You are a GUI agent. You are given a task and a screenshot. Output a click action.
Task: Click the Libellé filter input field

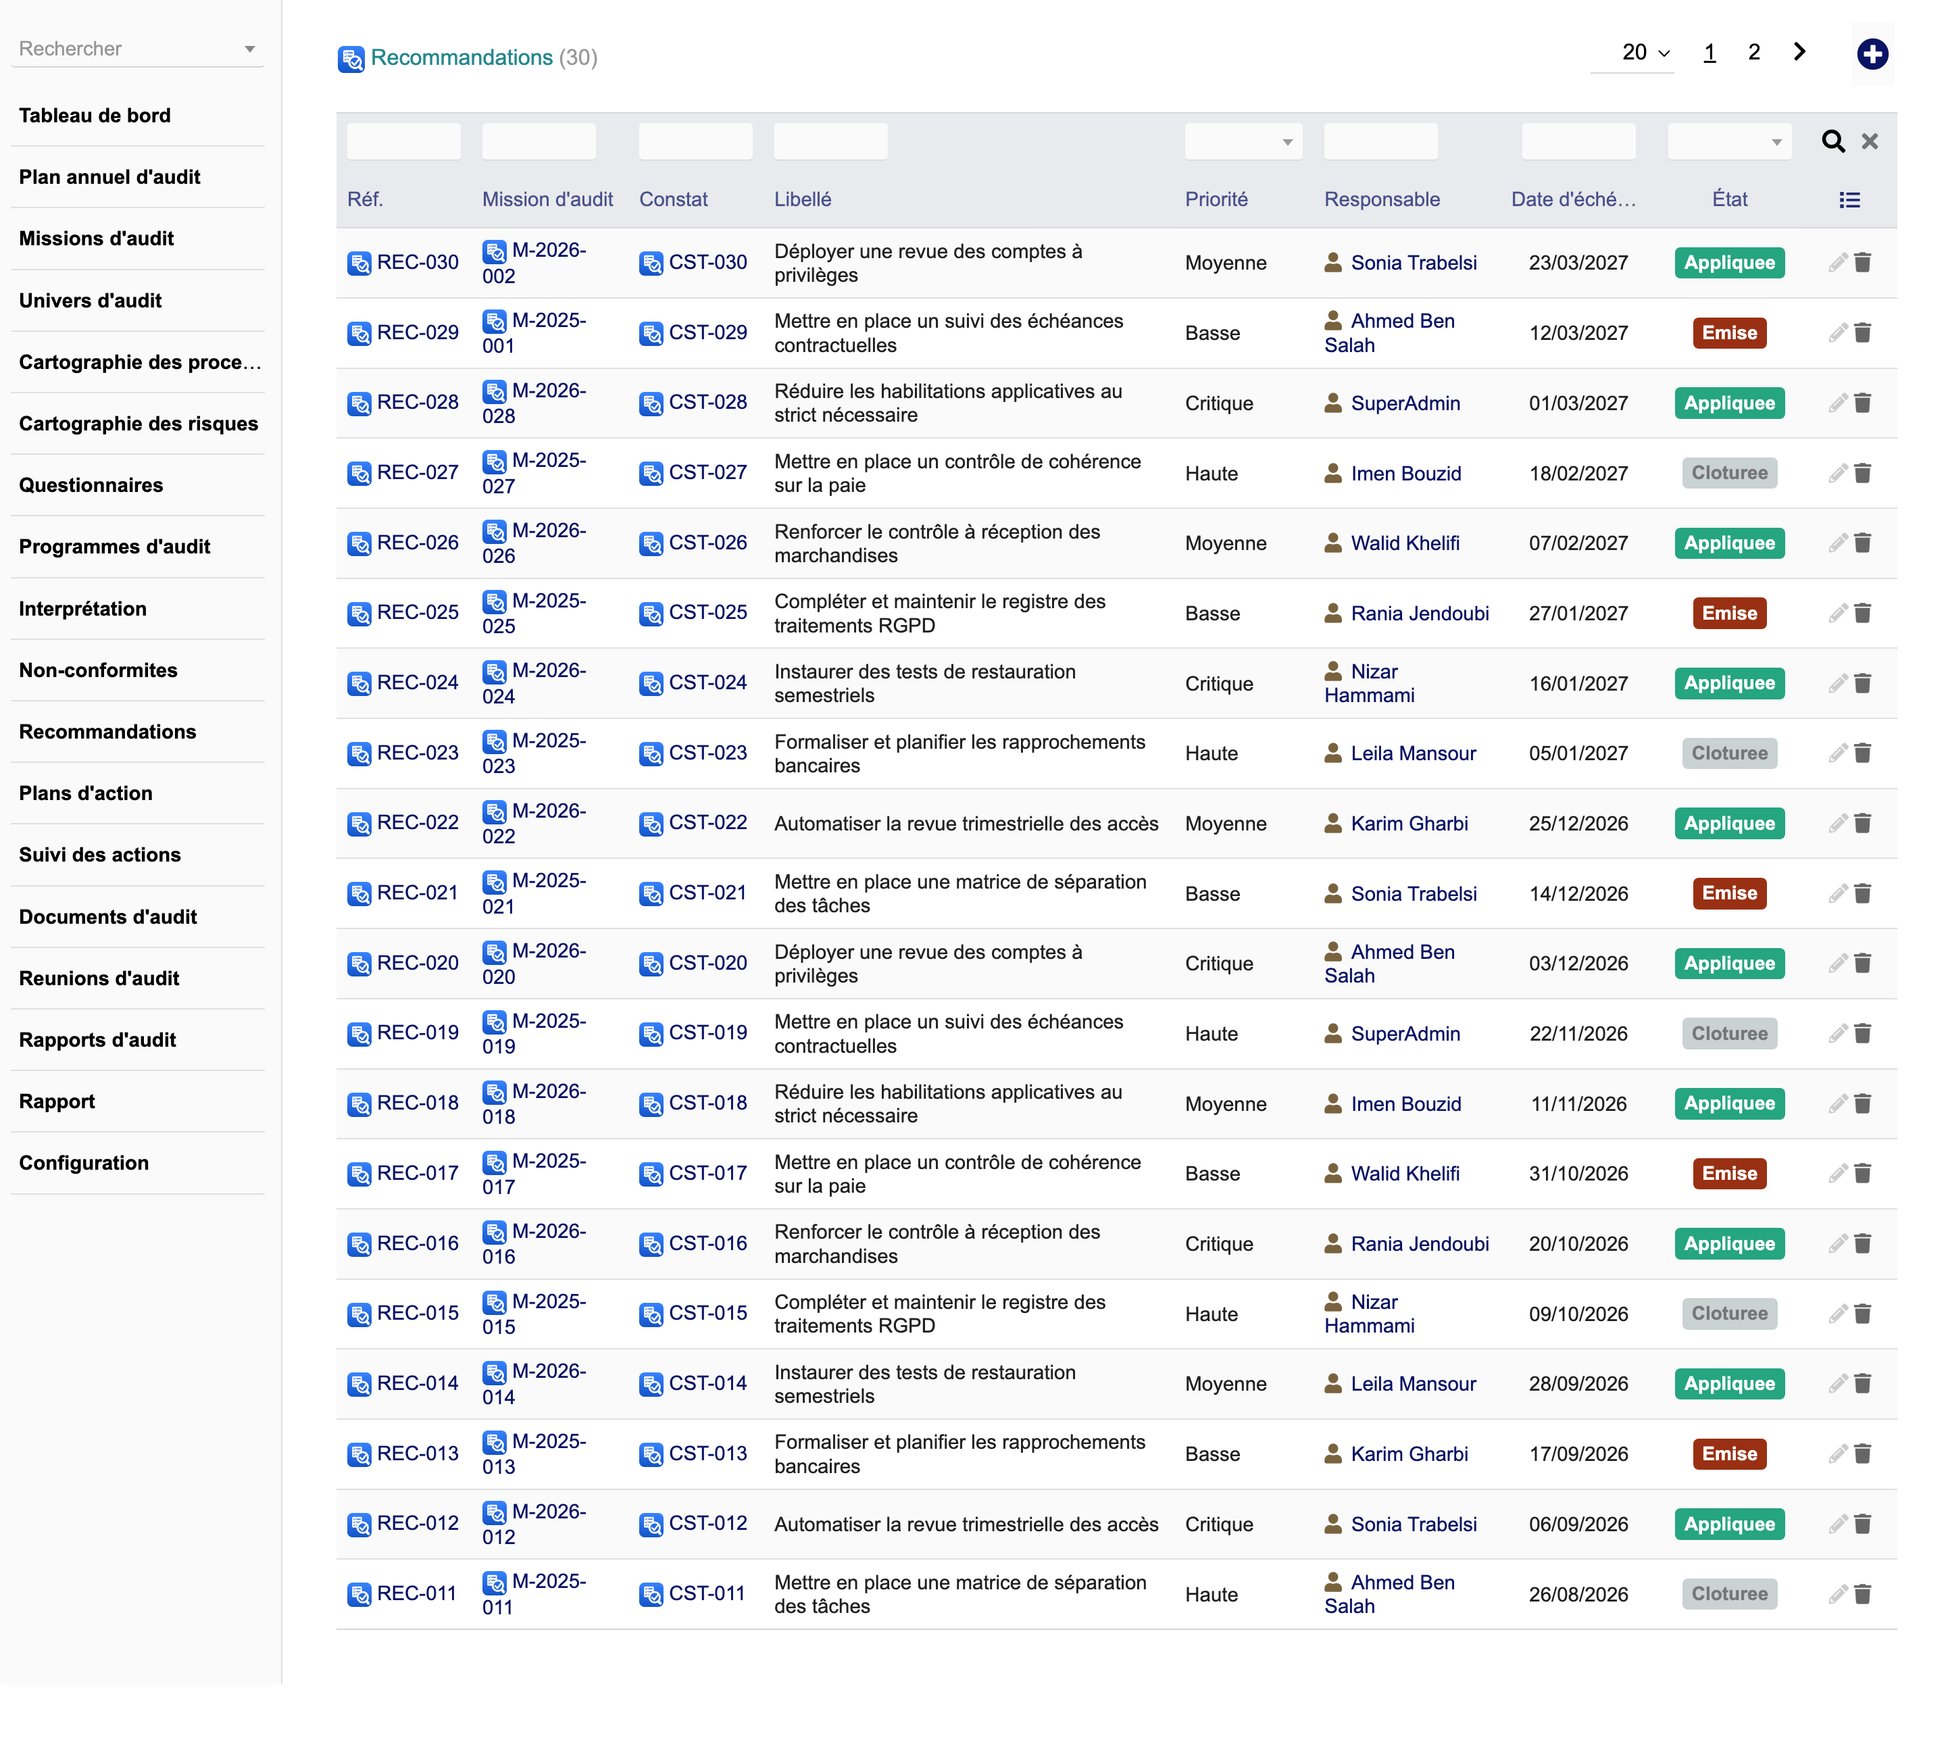(830, 141)
